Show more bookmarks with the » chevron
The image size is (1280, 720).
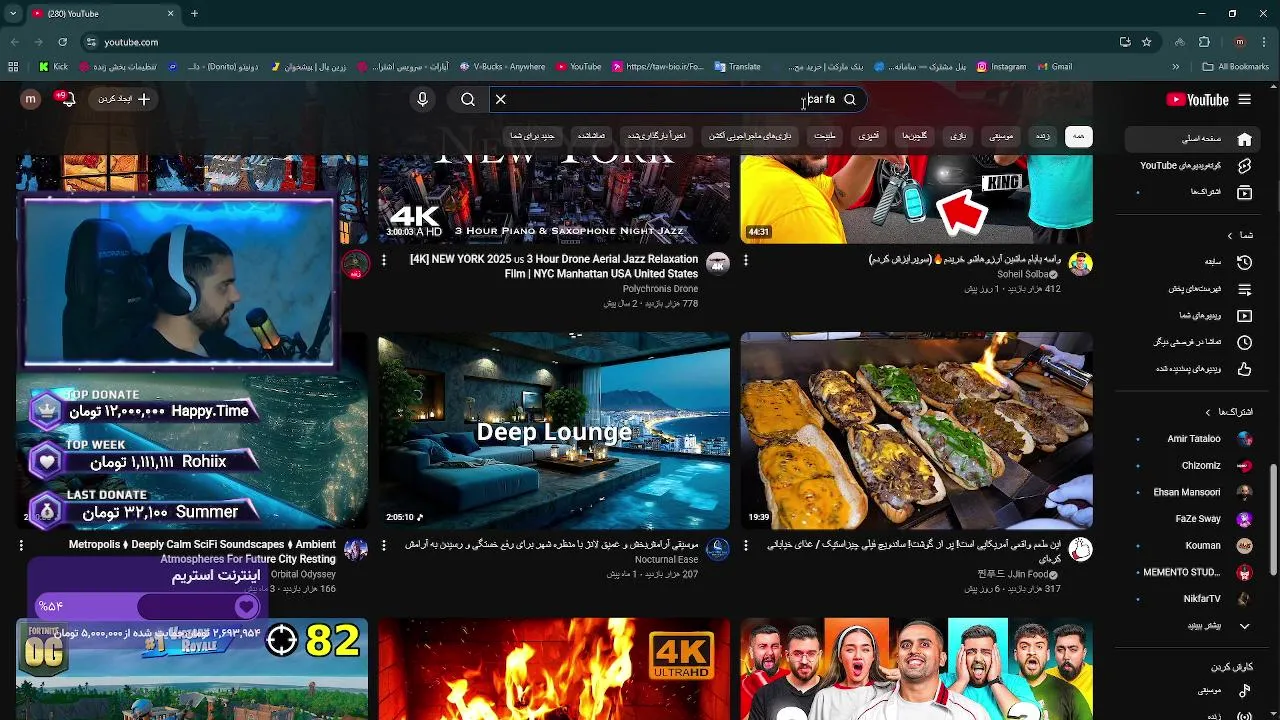(x=1176, y=67)
